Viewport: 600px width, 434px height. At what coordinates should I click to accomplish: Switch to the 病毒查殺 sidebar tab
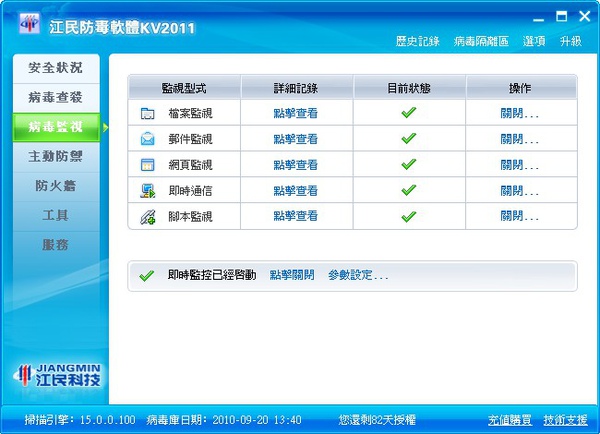56,98
